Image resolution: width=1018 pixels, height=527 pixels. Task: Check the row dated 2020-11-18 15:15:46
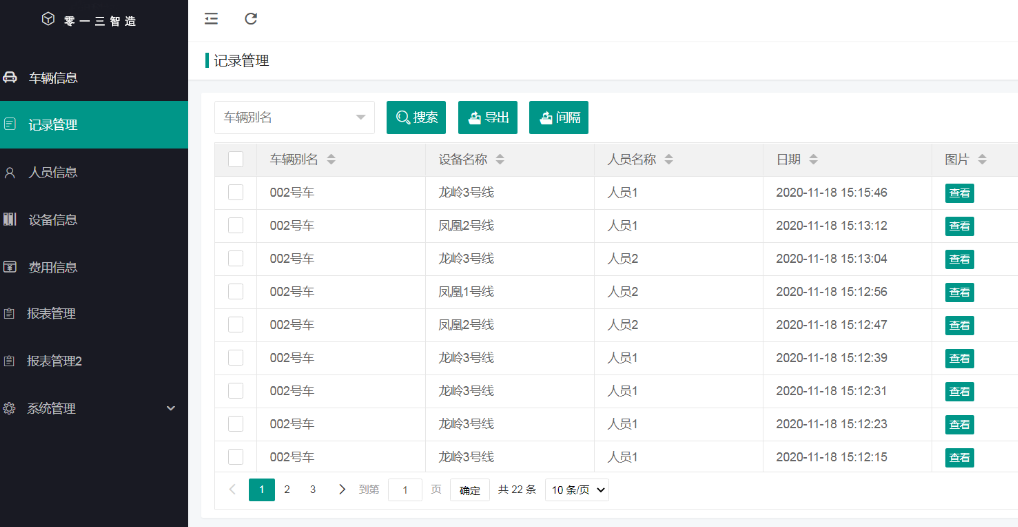click(x=236, y=192)
